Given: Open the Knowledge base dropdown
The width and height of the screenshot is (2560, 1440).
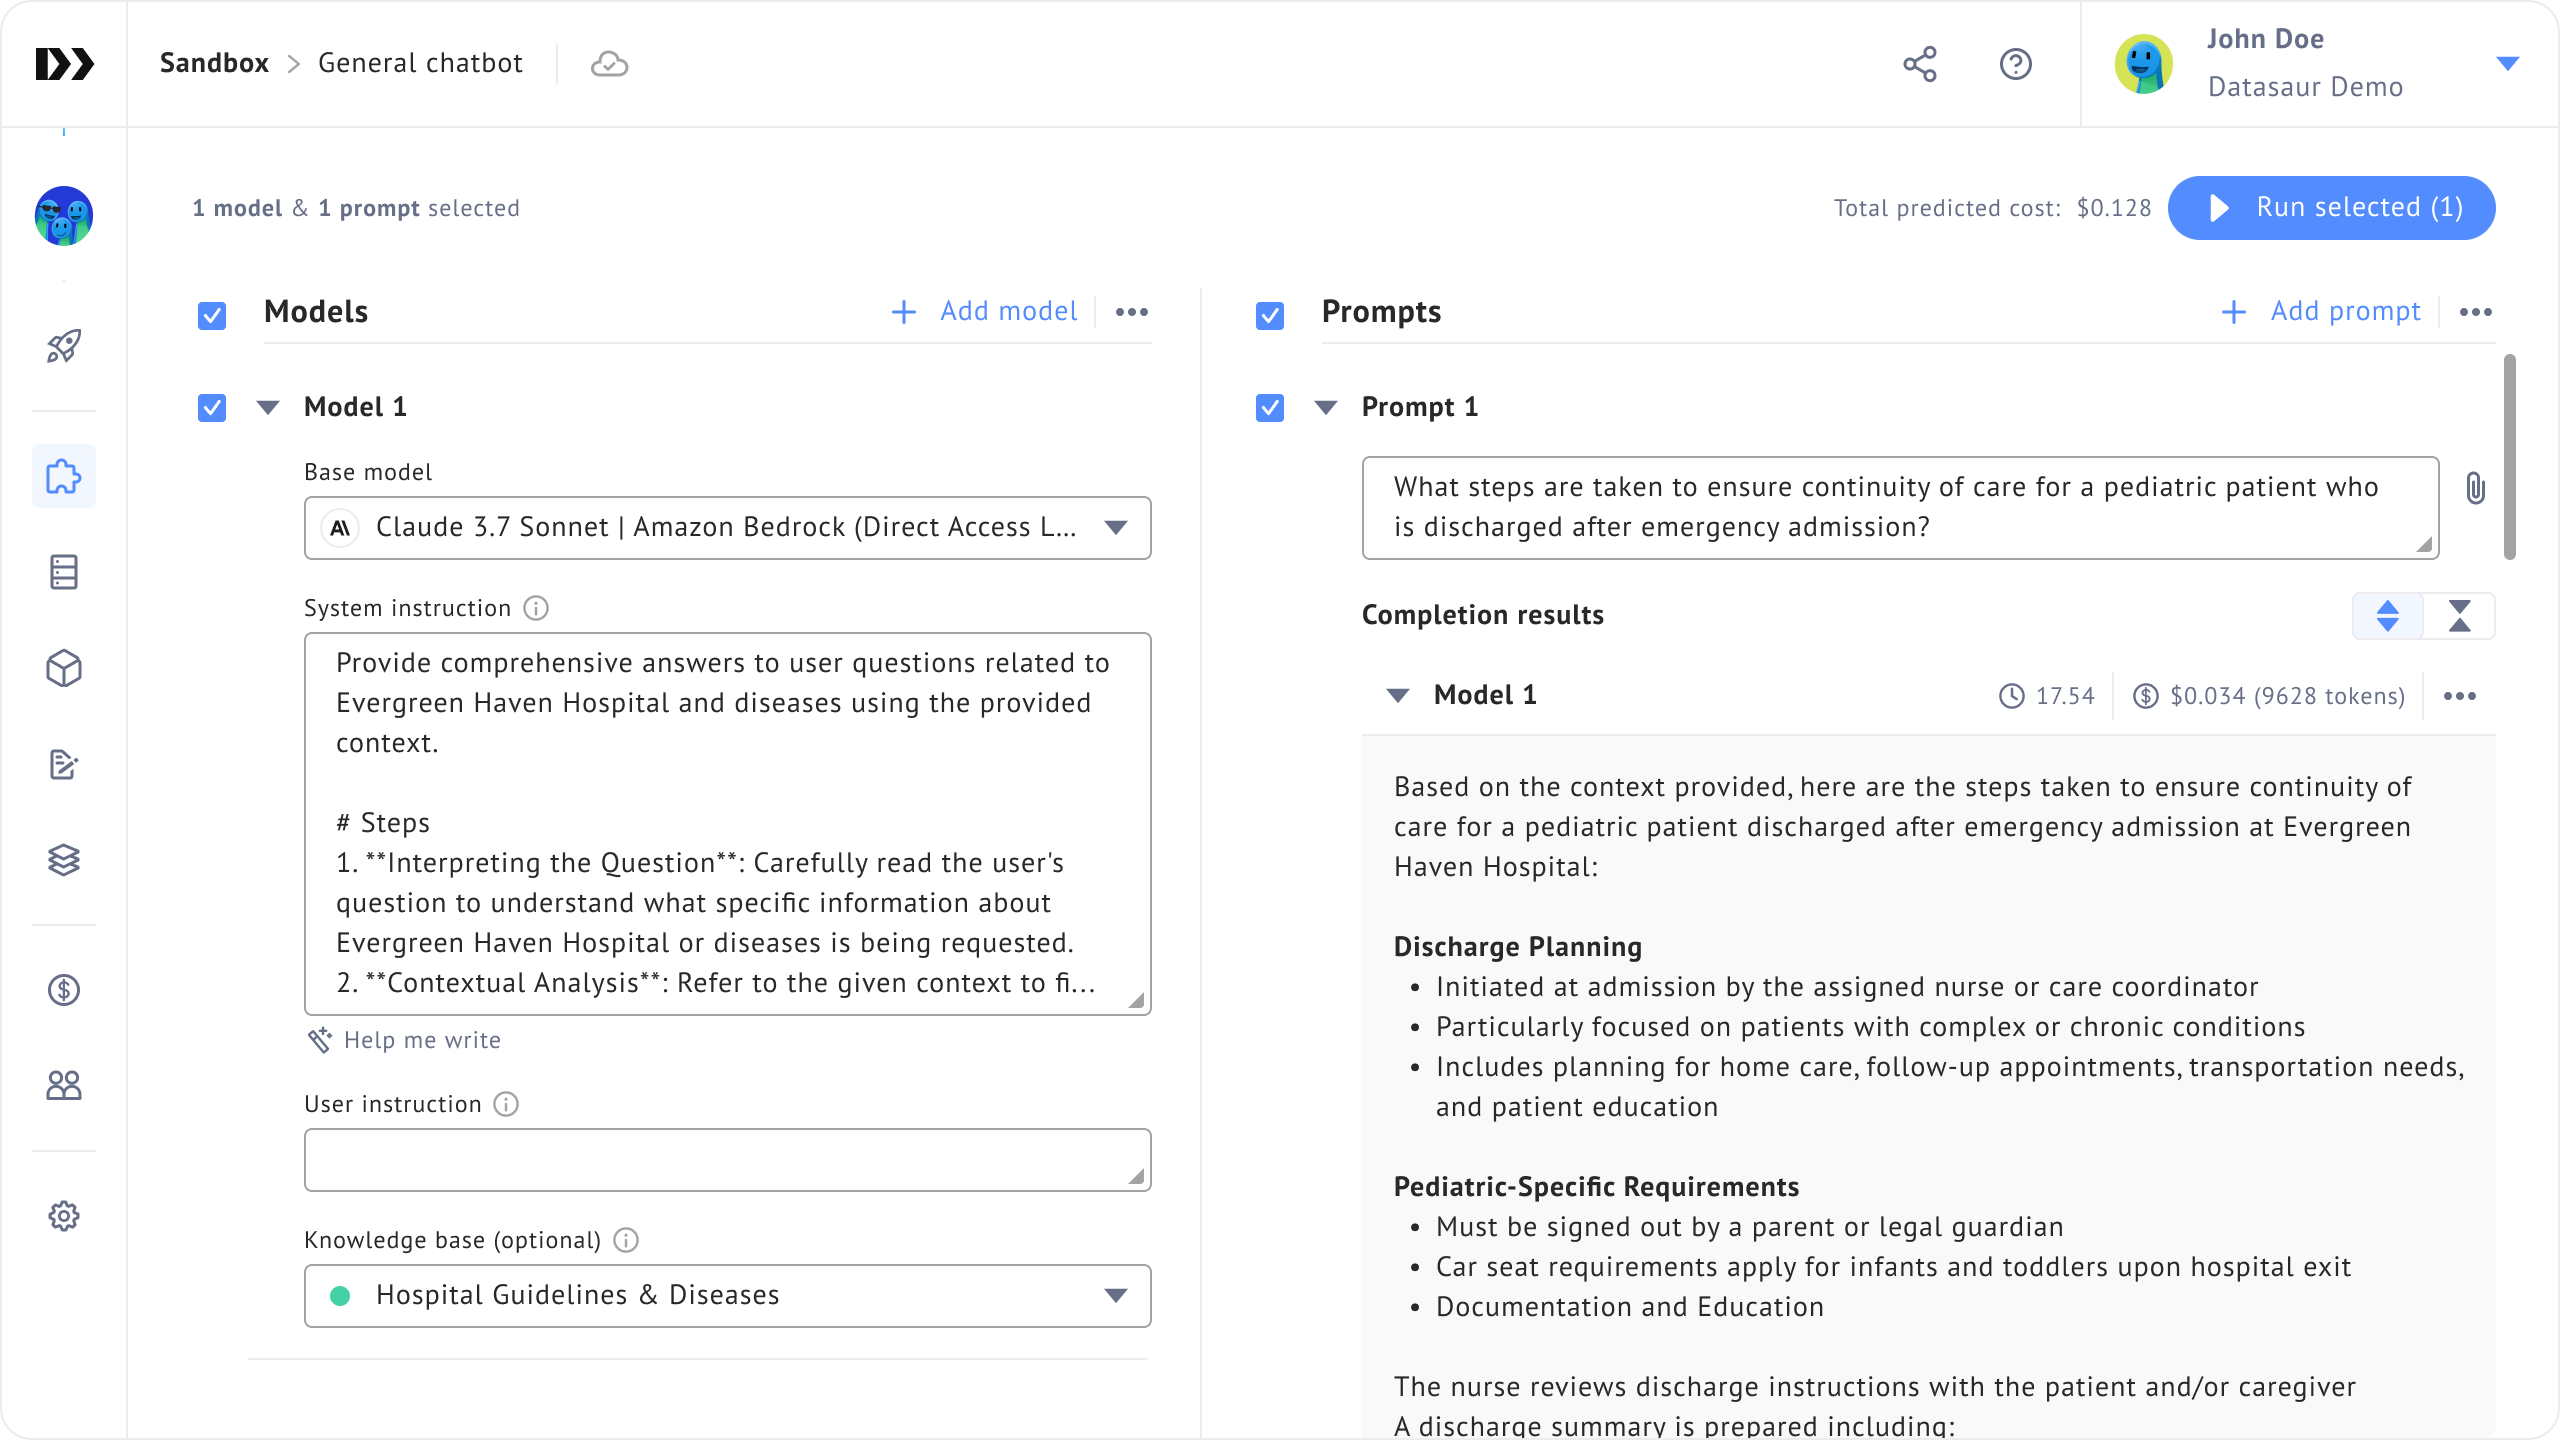Looking at the screenshot, I should 727,1295.
